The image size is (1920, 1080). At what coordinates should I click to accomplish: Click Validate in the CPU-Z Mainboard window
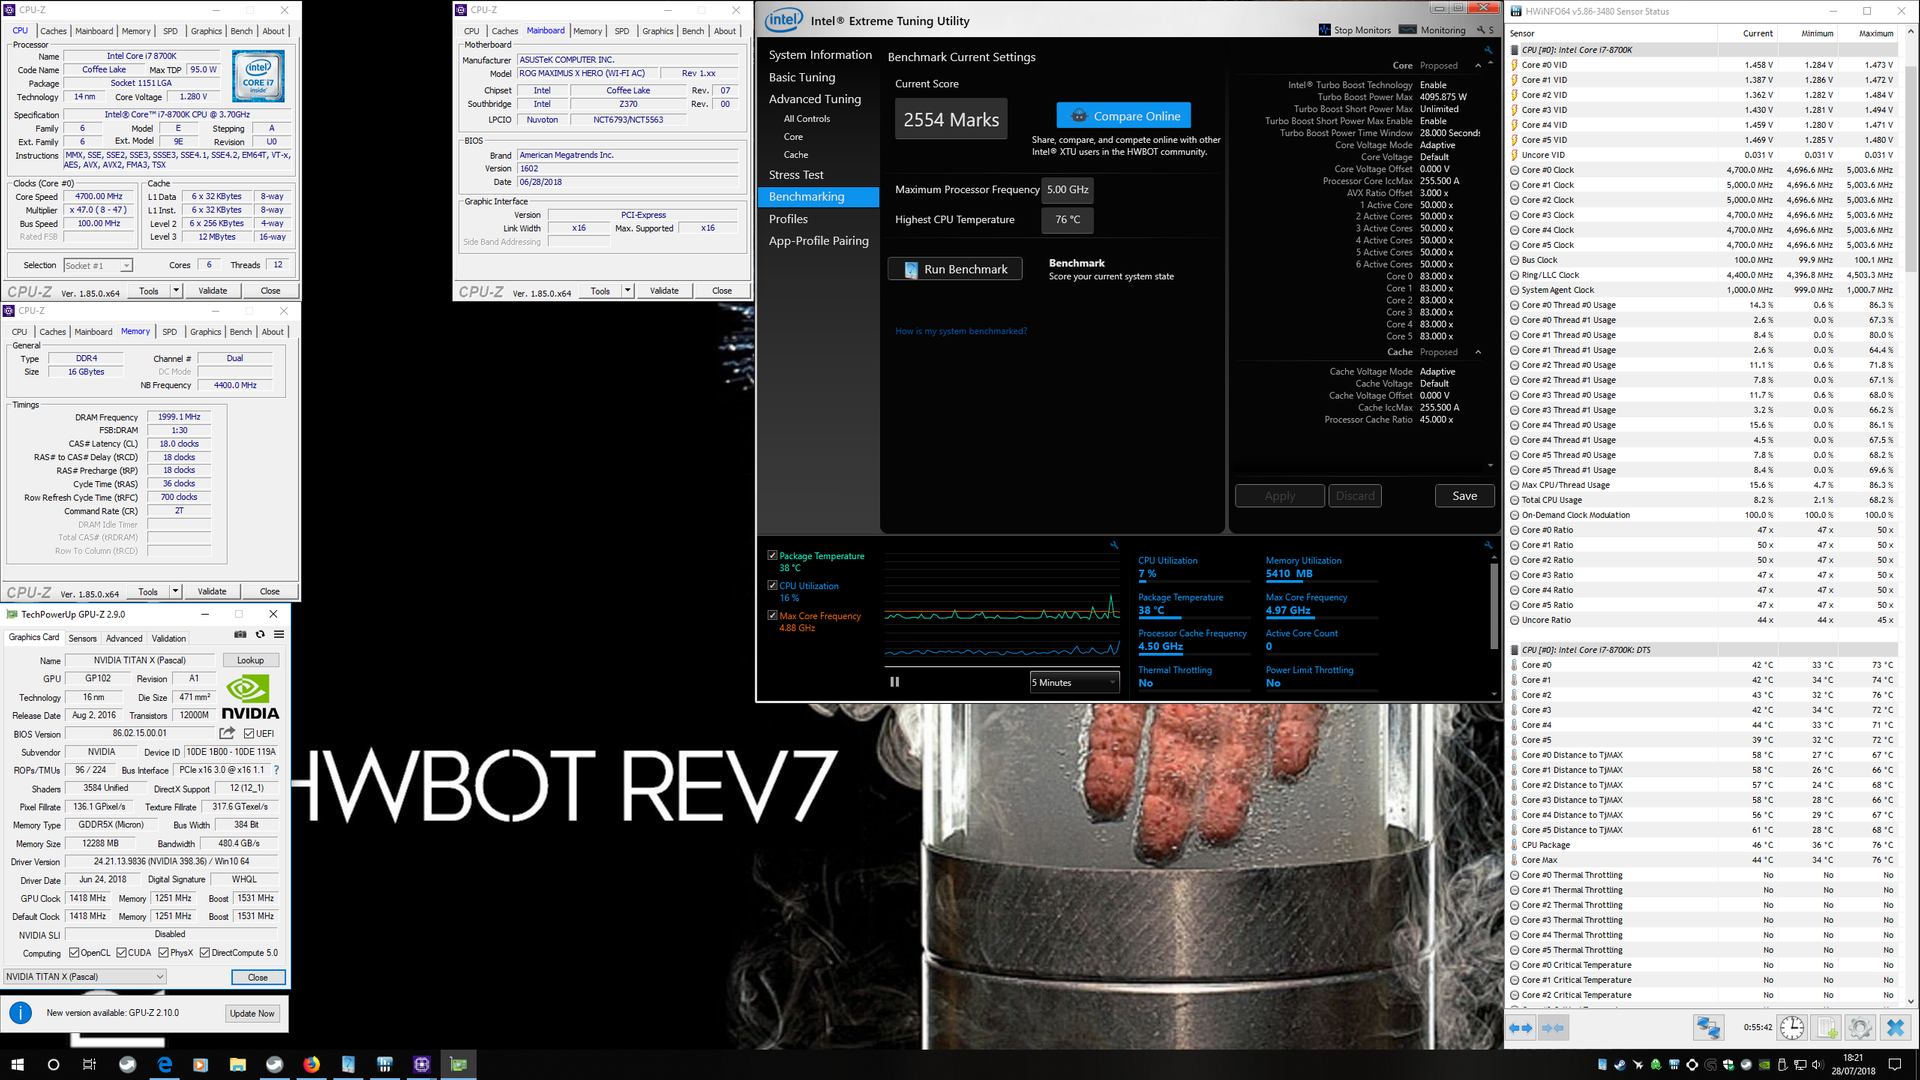[x=664, y=291]
